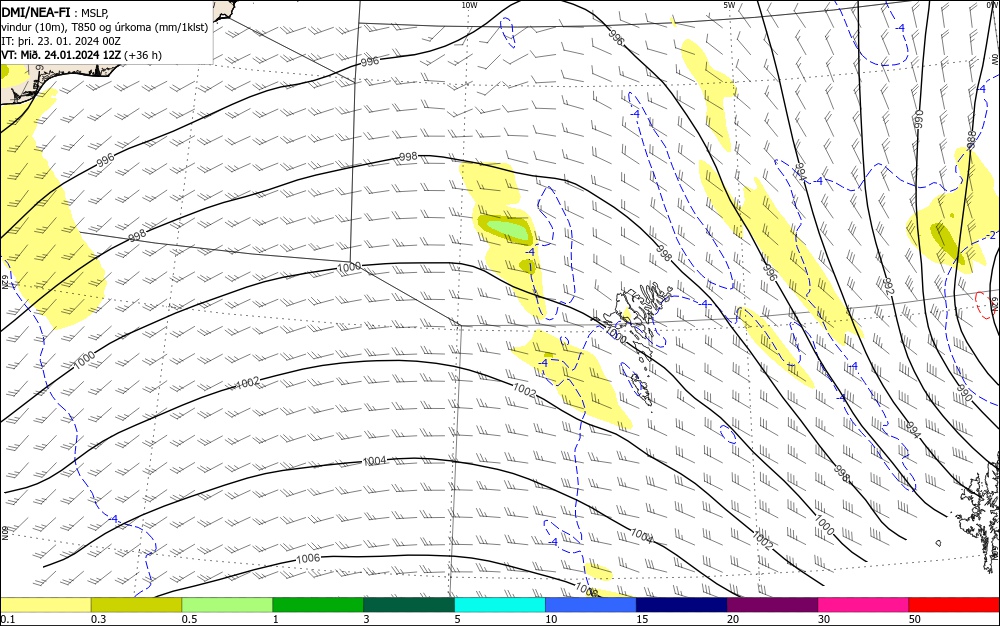The image size is (1000, 626).
Task: Pick the blue 10–15 legend swatch
Action: click(591, 605)
